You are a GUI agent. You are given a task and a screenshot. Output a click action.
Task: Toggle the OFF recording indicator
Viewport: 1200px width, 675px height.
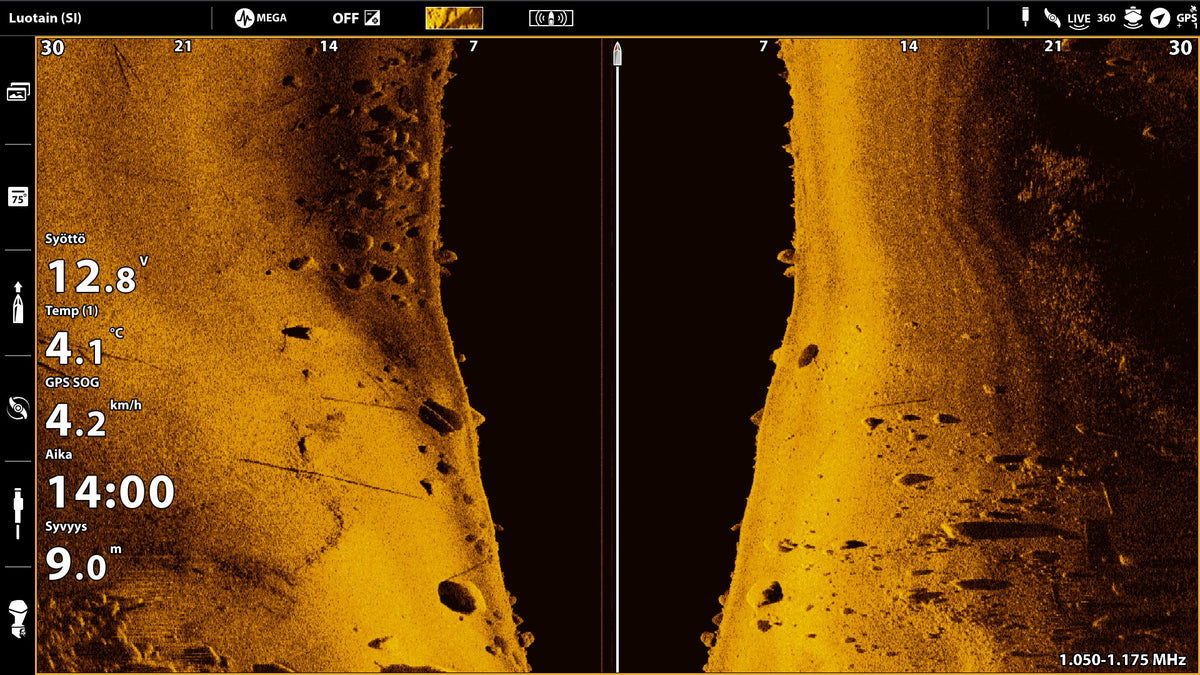(x=356, y=18)
